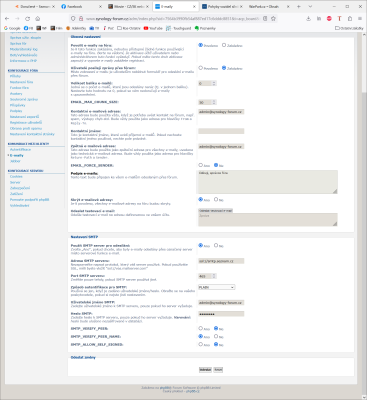Switch to the tab next to Facebook
Viewport: 367px width, 400px height.
tap(128, 6)
